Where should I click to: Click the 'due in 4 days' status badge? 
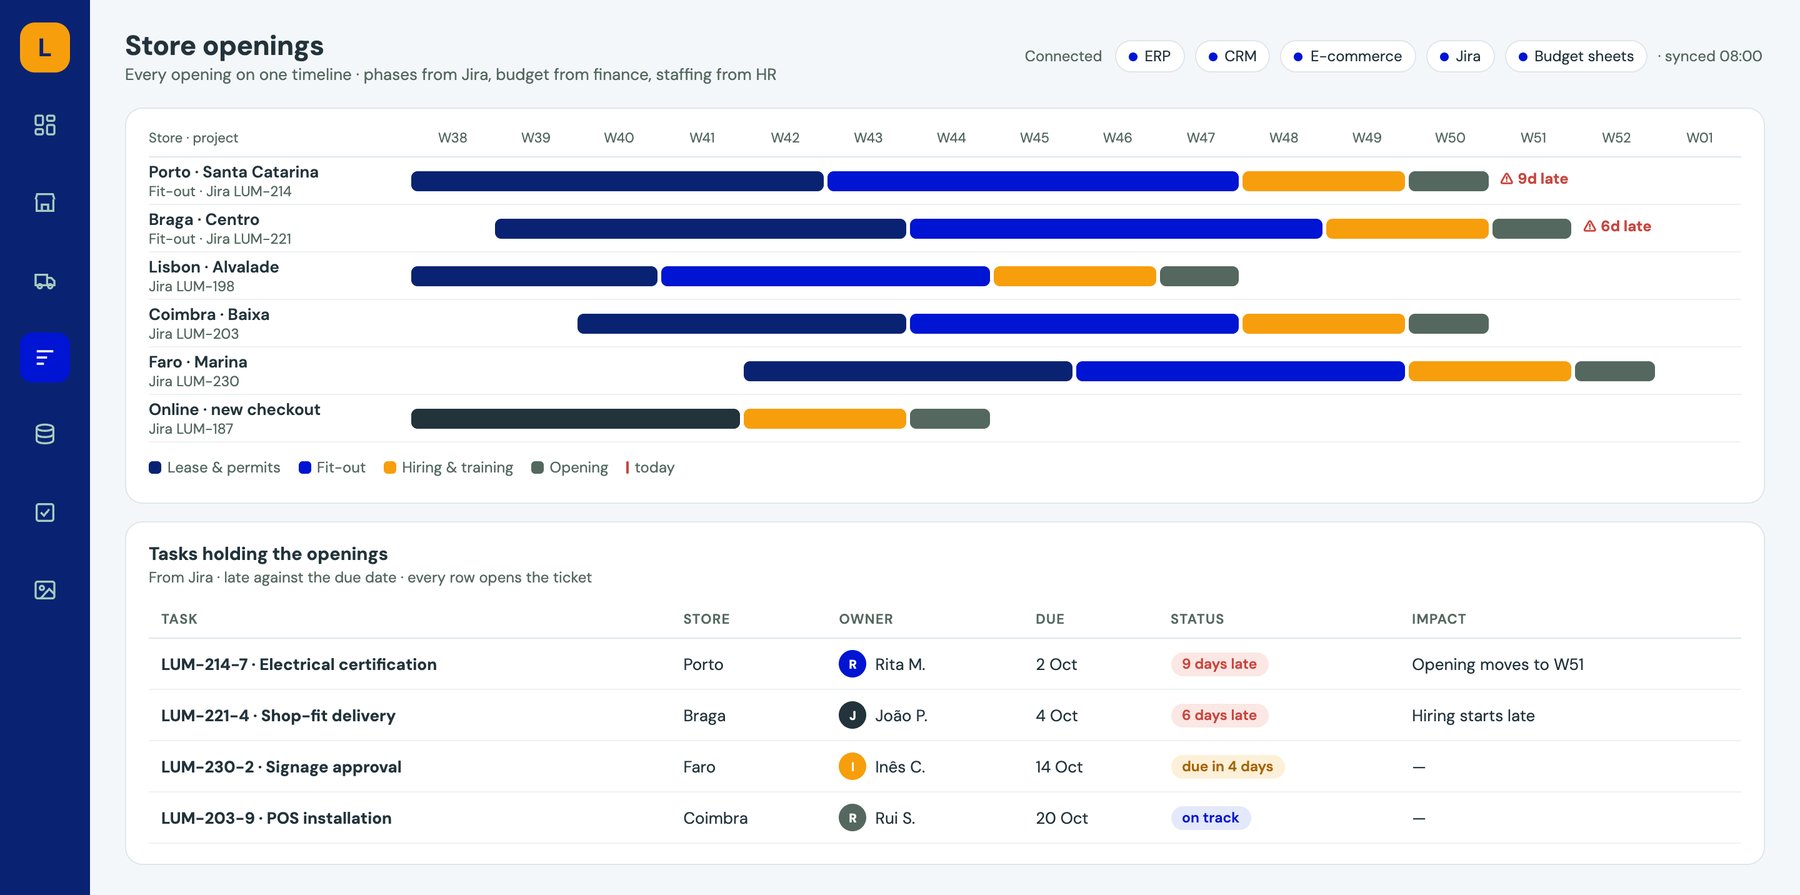pyautogui.click(x=1227, y=767)
